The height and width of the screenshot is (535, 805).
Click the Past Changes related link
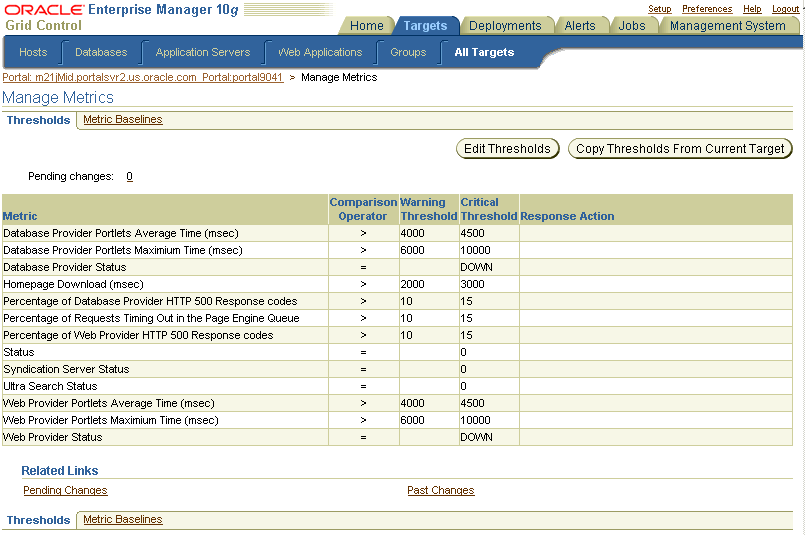coord(440,490)
